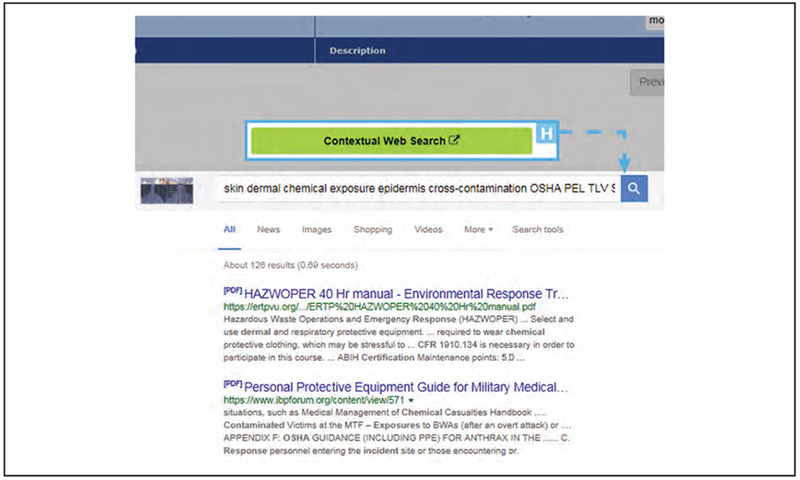Open Search tools options
Viewport: 800px width, 480px height.
click(538, 230)
